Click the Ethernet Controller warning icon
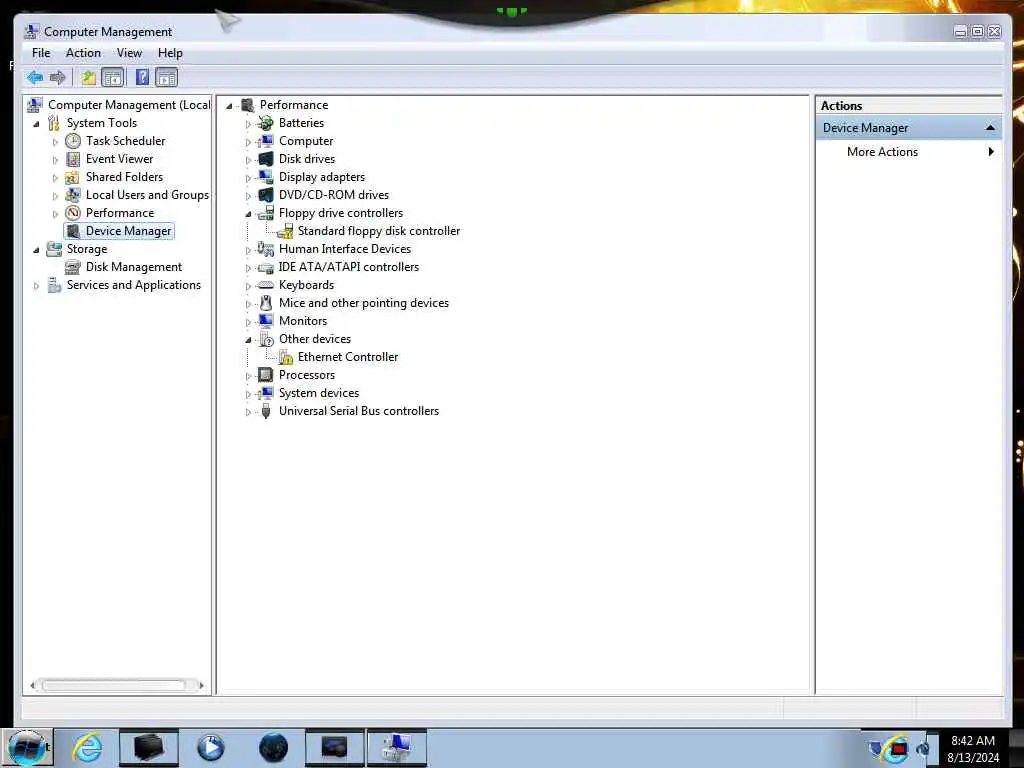The image size is (1024, 768). click(x=285, y=357)
